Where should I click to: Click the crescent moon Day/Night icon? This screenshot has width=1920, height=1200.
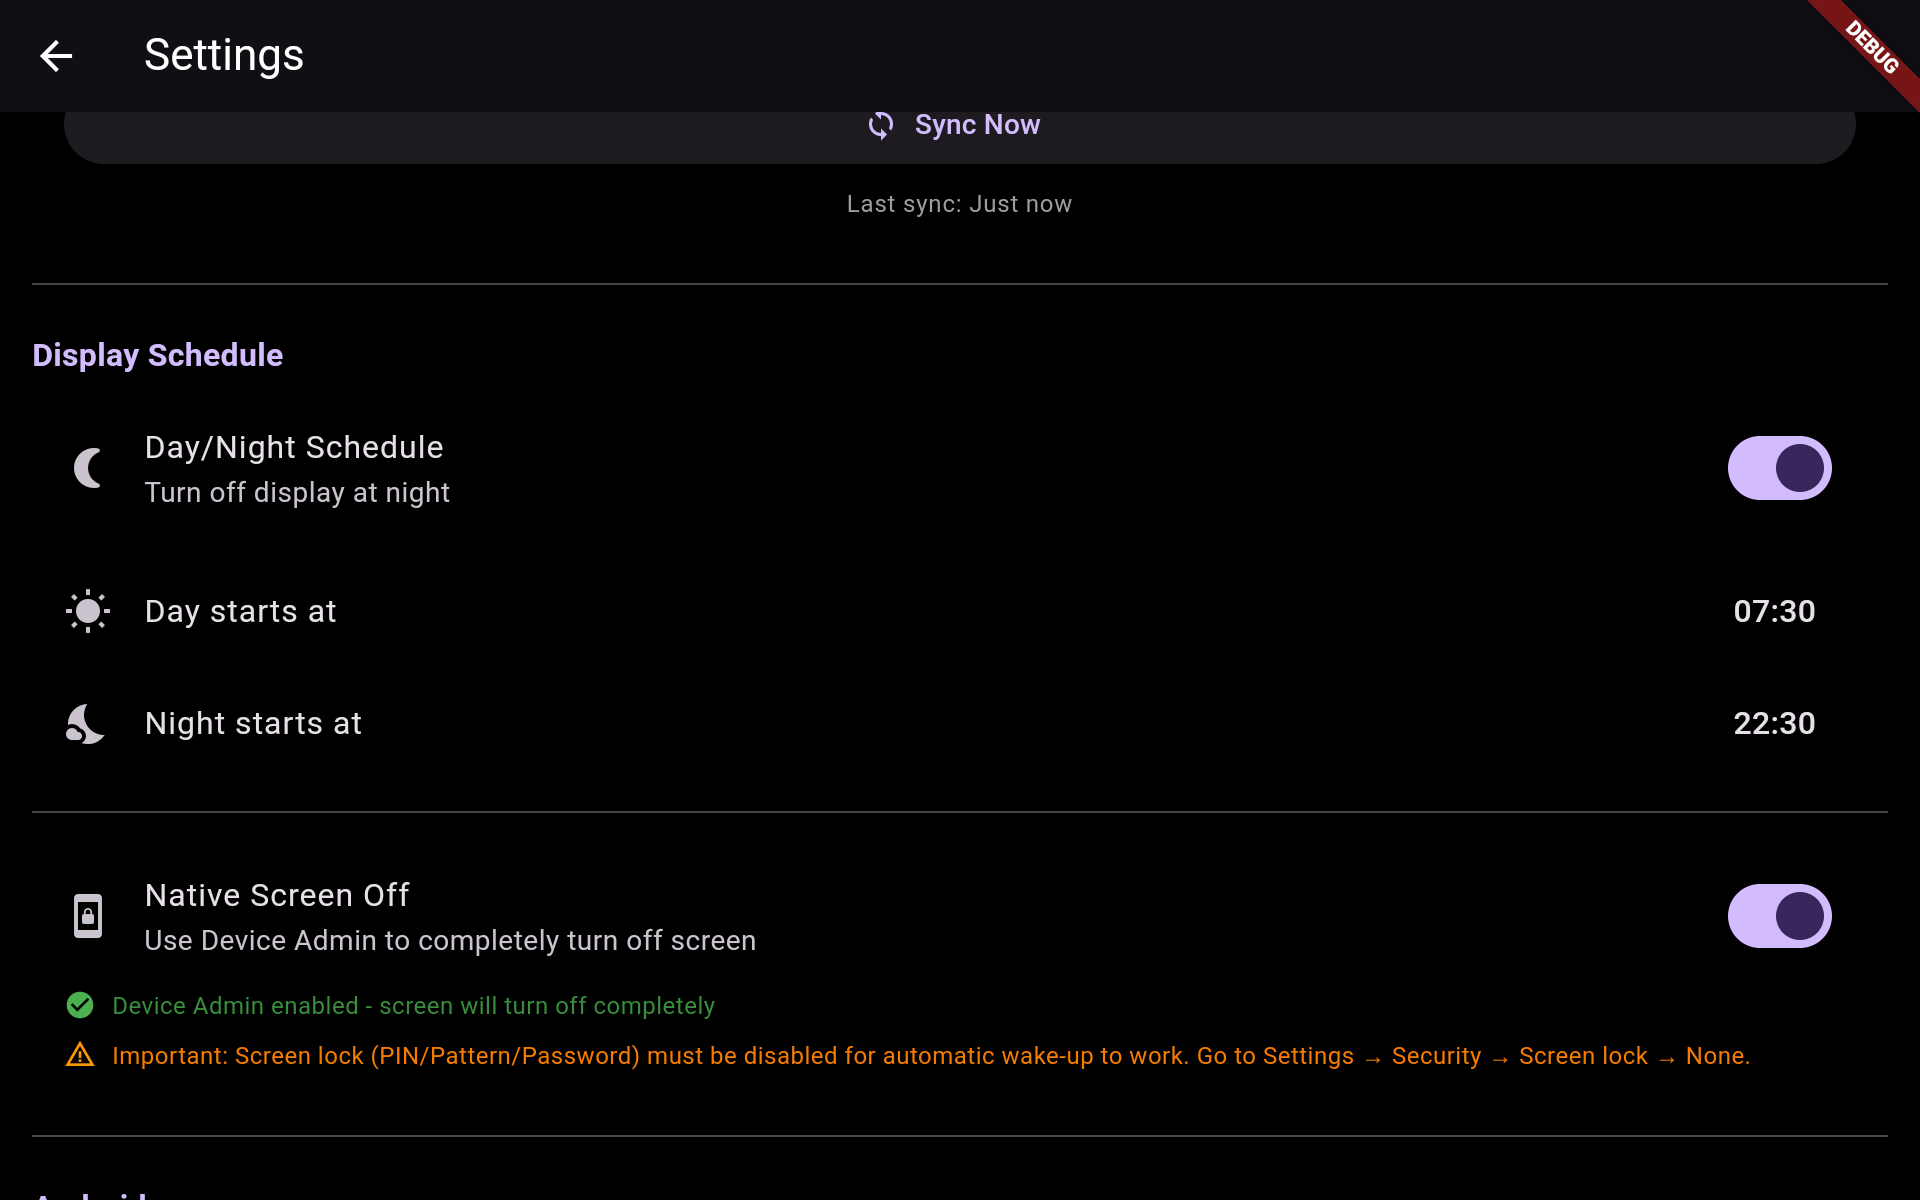[88, 468]
